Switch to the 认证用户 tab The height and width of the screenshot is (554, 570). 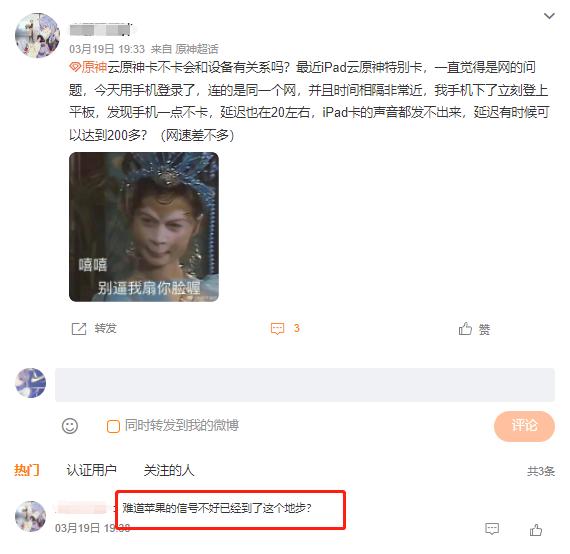pyautogui.click(x=91, y=470)
